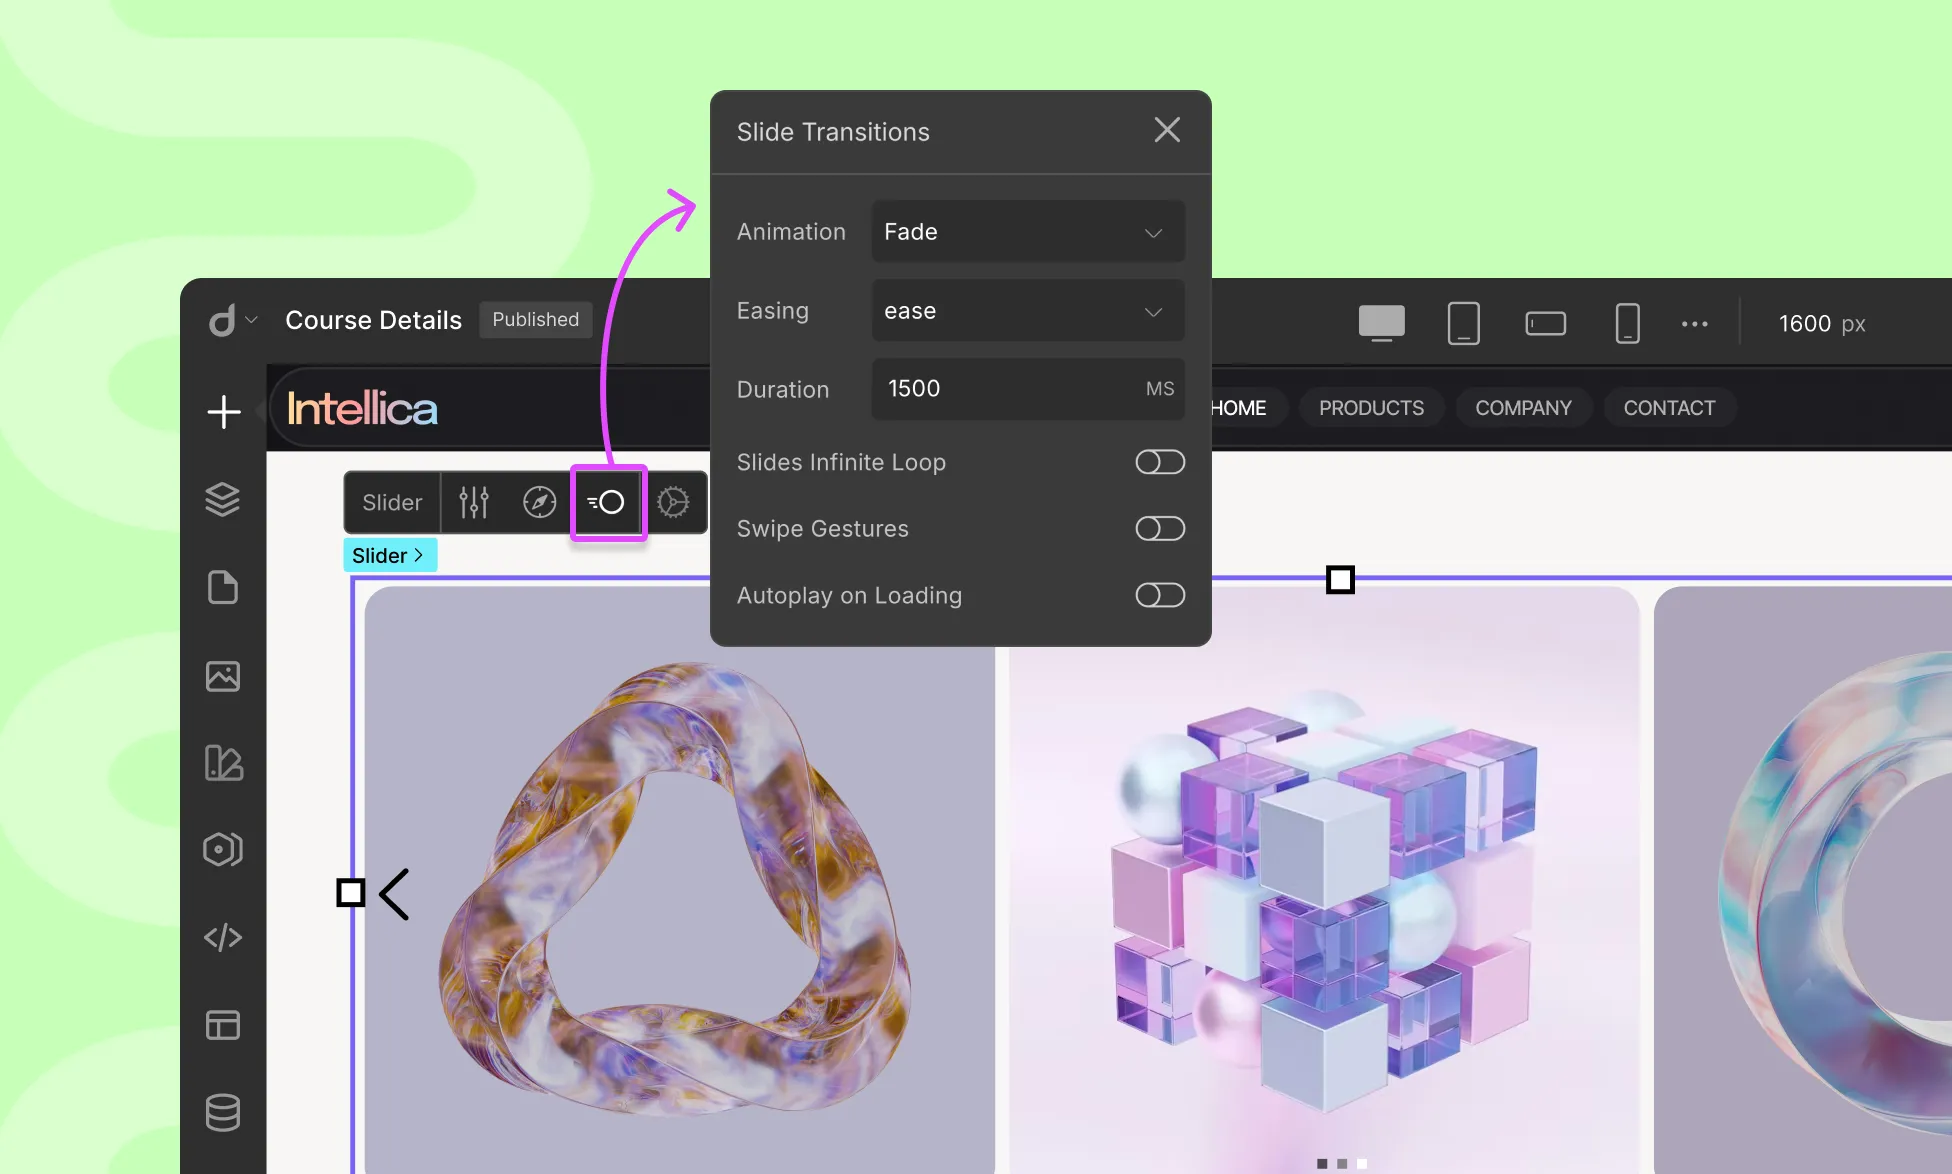The width and height of the screenshot is (1952, 1174).
Task: Enable Swipe Gestures toggle
Action: click(1160, 528)
